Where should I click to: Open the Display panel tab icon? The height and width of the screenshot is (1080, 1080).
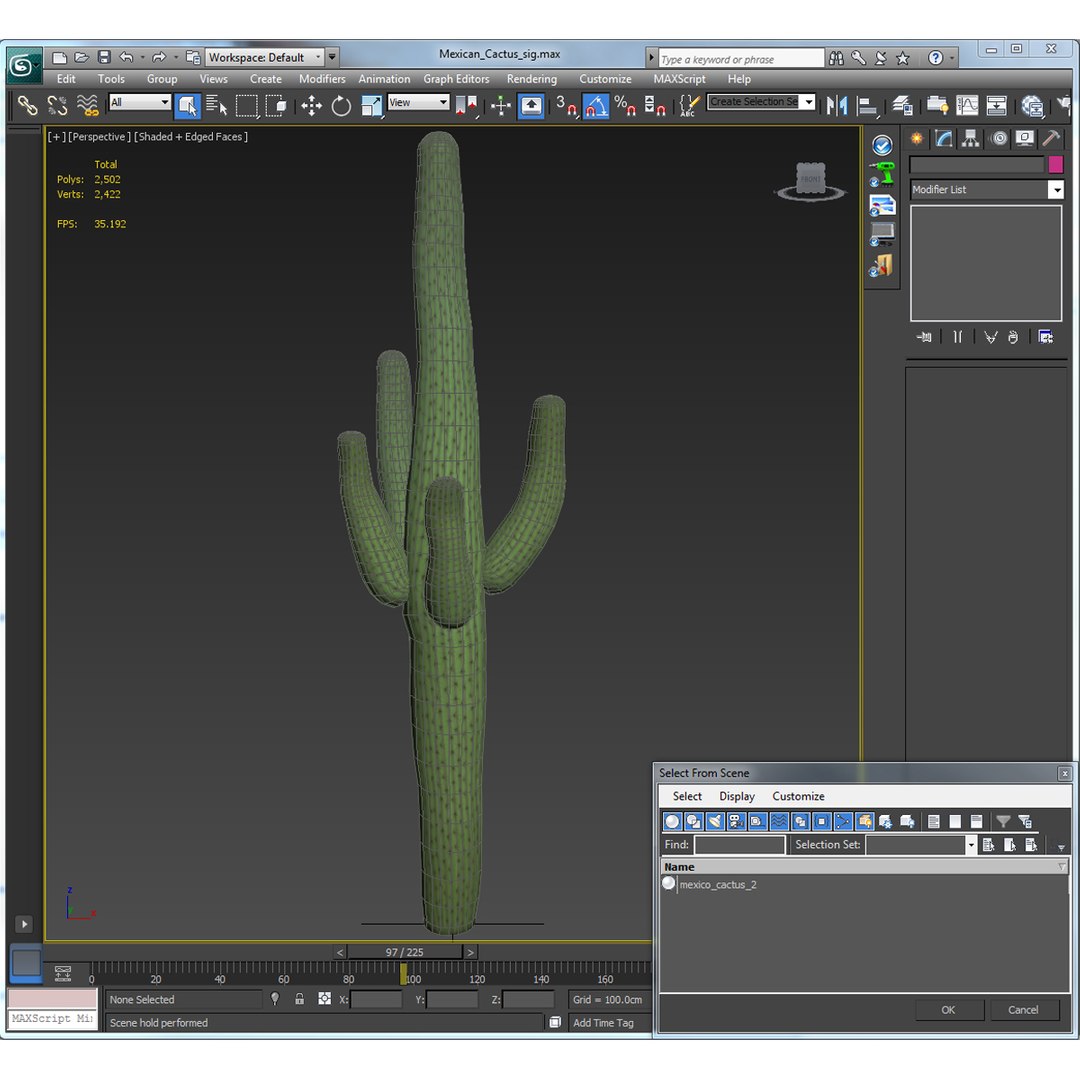tap(1025, 138)
